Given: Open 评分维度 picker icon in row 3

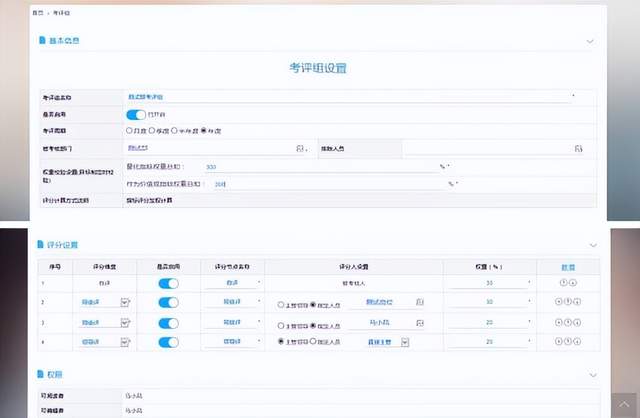Looking at the screenshot, I should click(125, 322).
